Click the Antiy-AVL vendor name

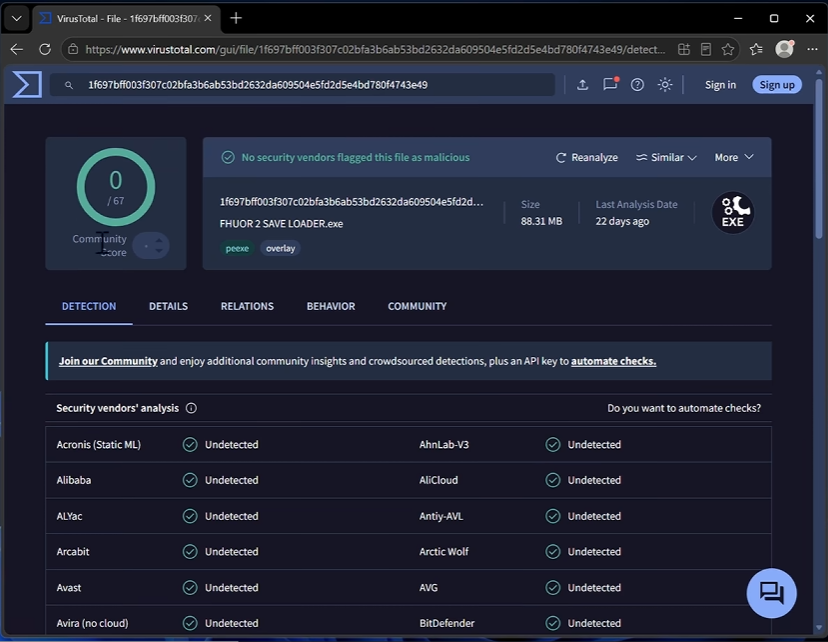pyautogui.click(x=441, y=516)
